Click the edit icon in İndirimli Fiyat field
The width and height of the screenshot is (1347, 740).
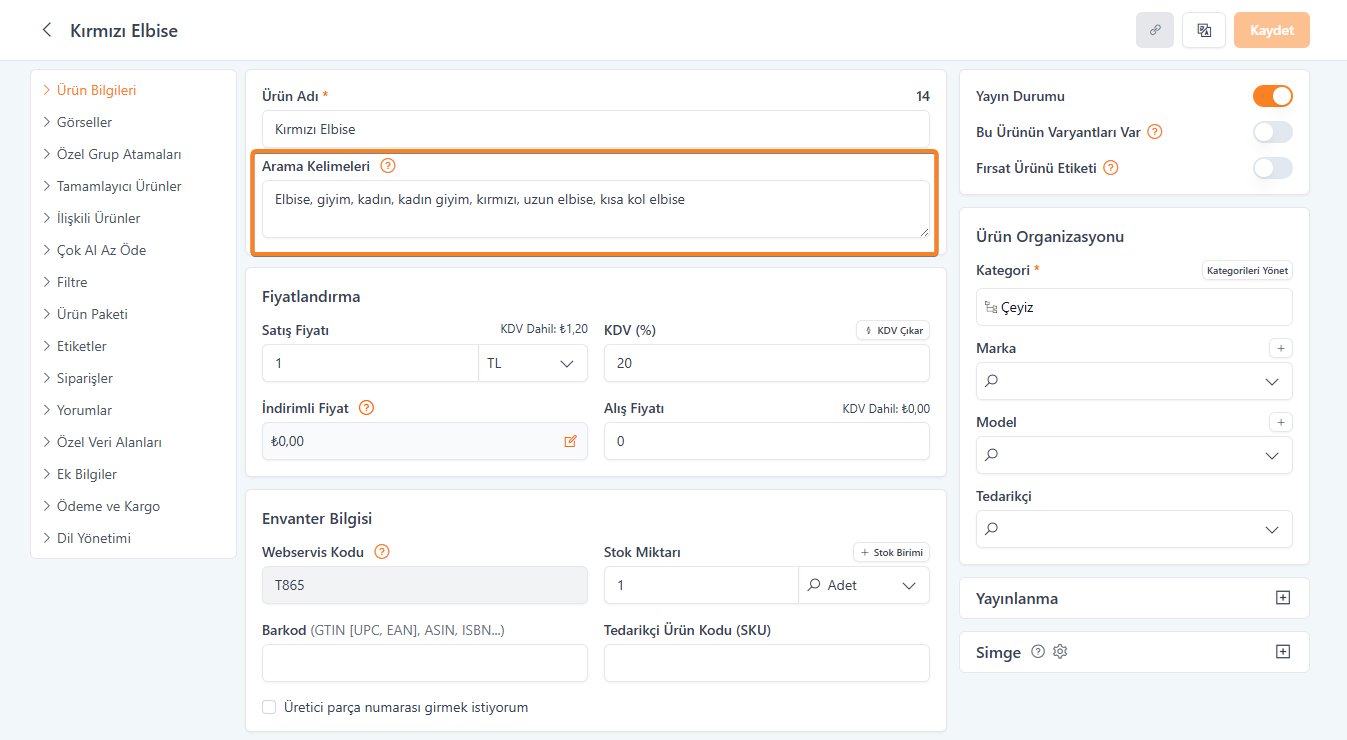(x=570, y=441)
